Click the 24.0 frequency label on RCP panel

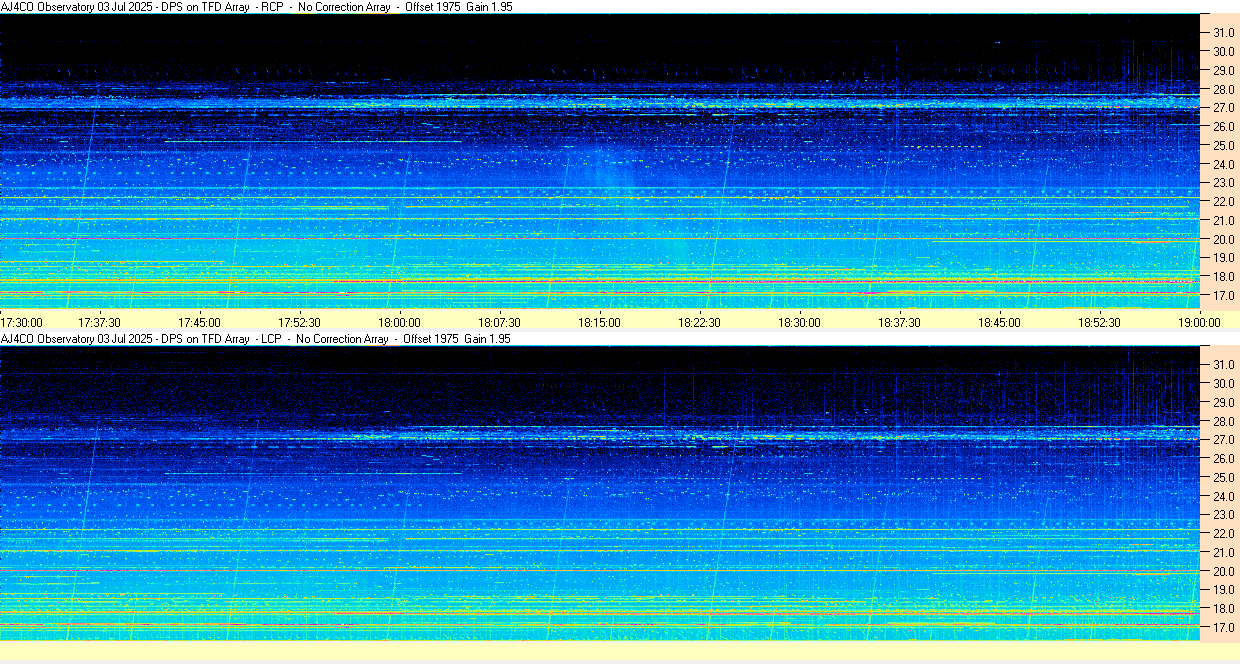[1222, 165]
